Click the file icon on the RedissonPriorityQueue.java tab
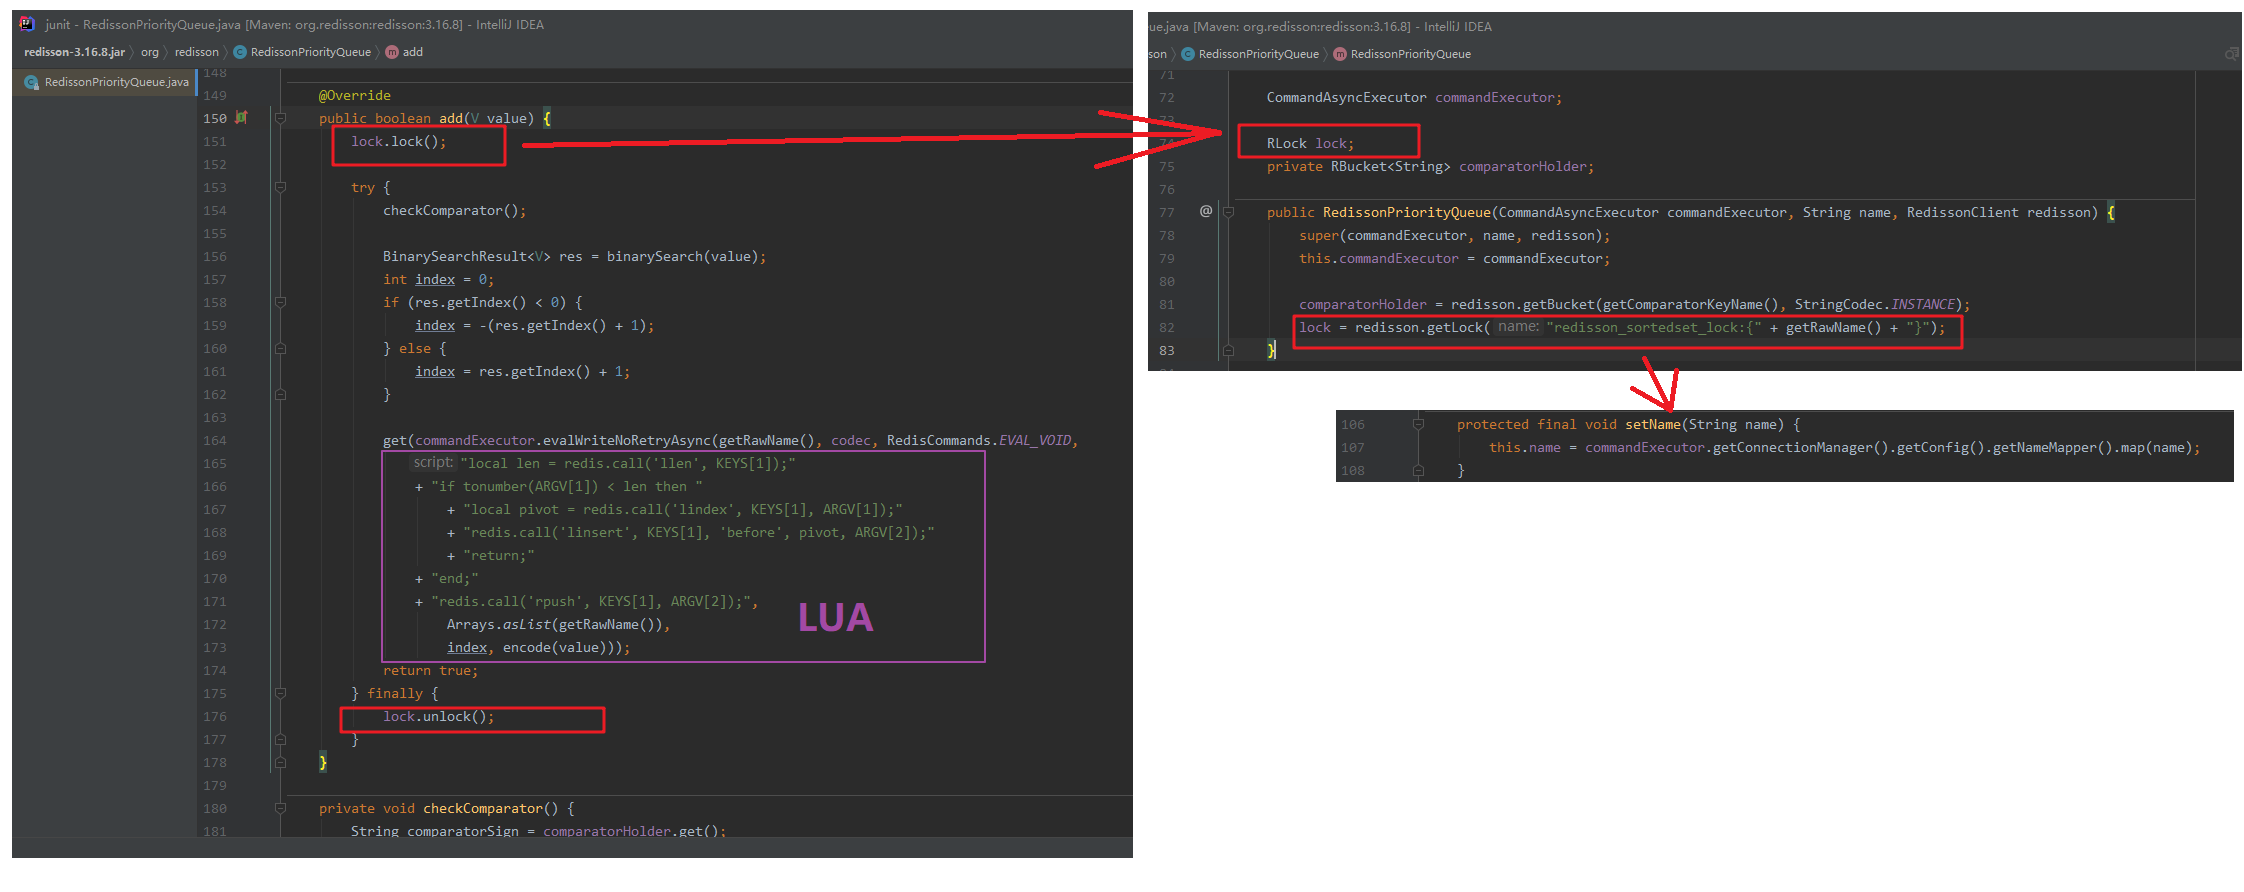The width and height of the screenshot is (2244, 892). [x=32, y=82]
